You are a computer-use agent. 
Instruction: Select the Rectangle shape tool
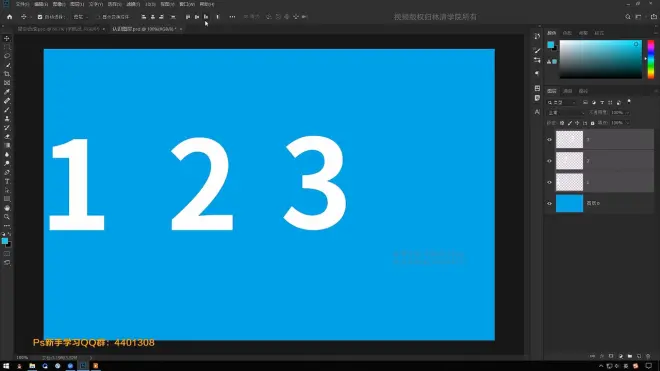7,199
